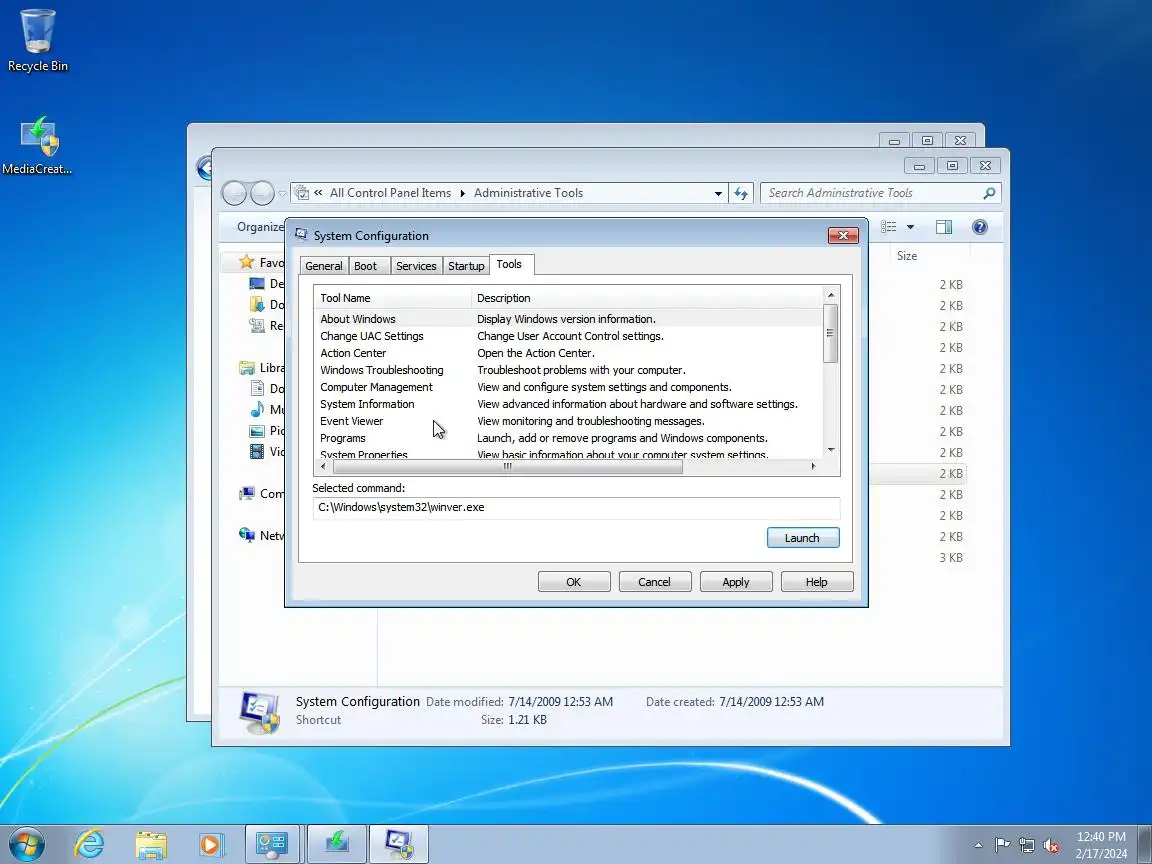The height and width of the screenshot is (864, 1152).
Task: Select Favorites star in navigation pane
Action: pyautogui.click(x=247, y=262)
